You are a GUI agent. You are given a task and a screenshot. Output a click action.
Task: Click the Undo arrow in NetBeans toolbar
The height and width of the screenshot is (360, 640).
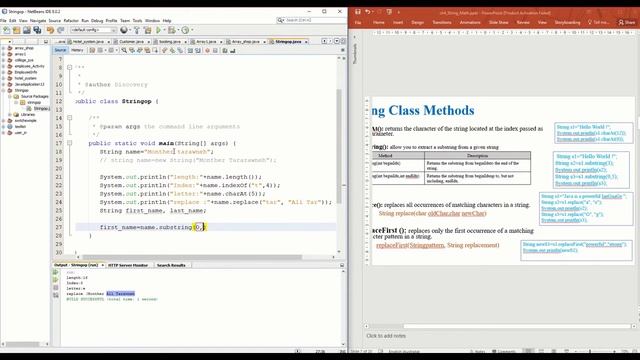click(50, 30)
